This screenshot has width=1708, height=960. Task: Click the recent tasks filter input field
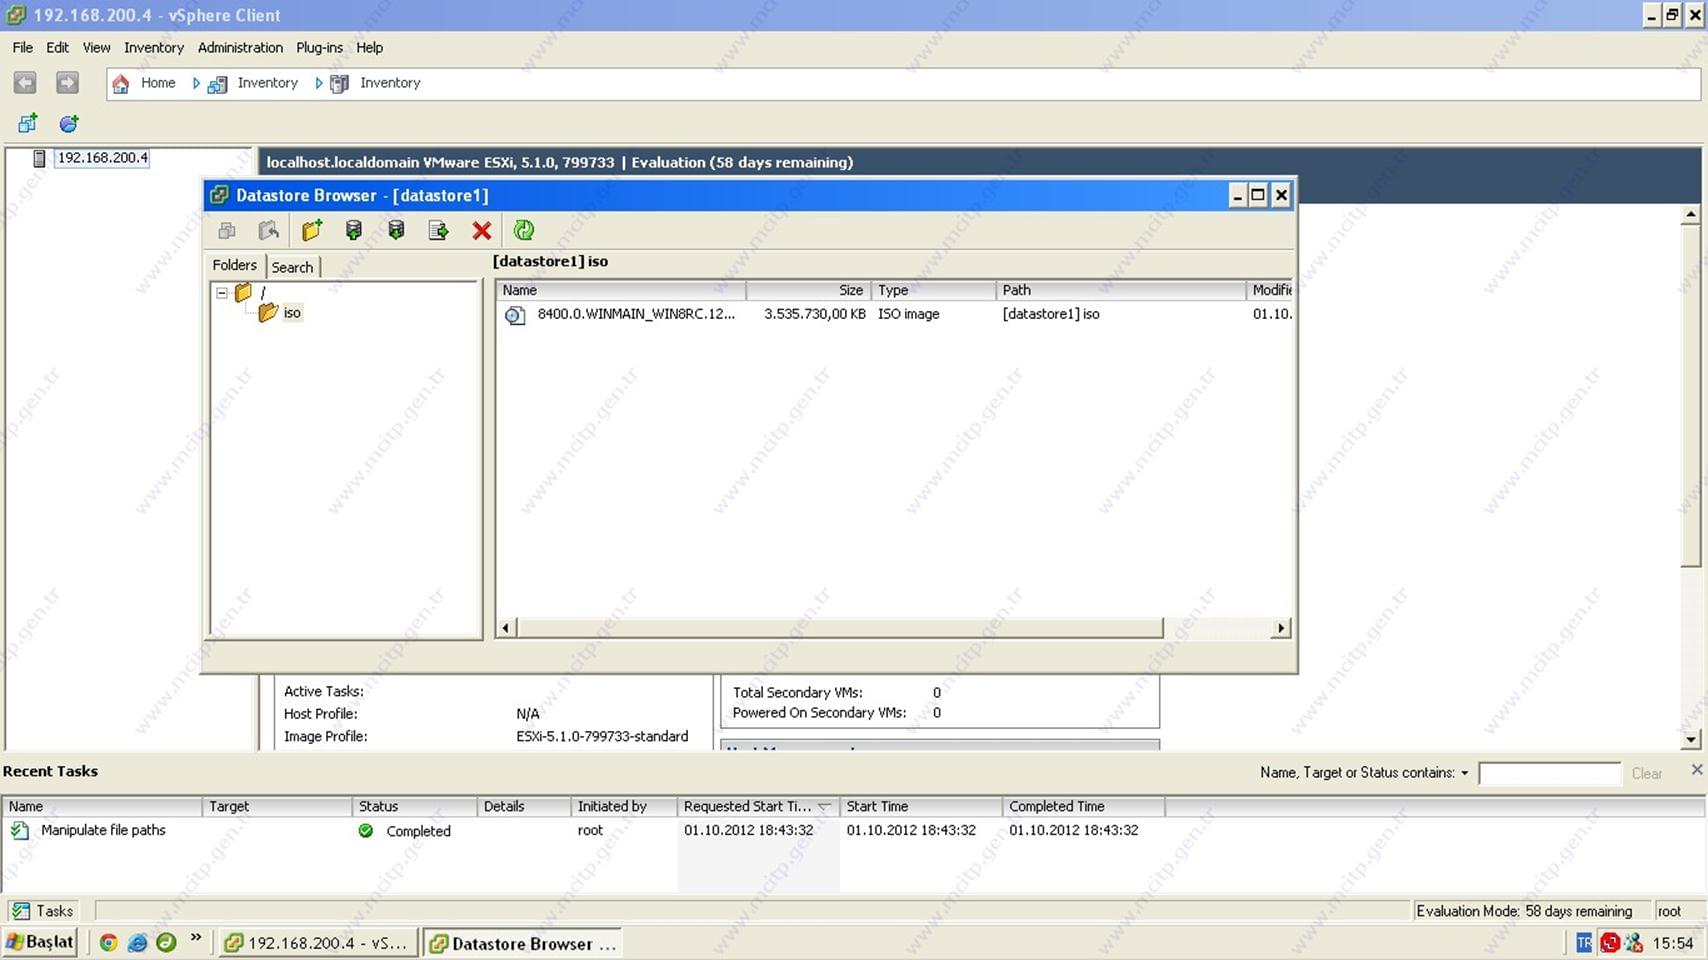[1549, 773]
